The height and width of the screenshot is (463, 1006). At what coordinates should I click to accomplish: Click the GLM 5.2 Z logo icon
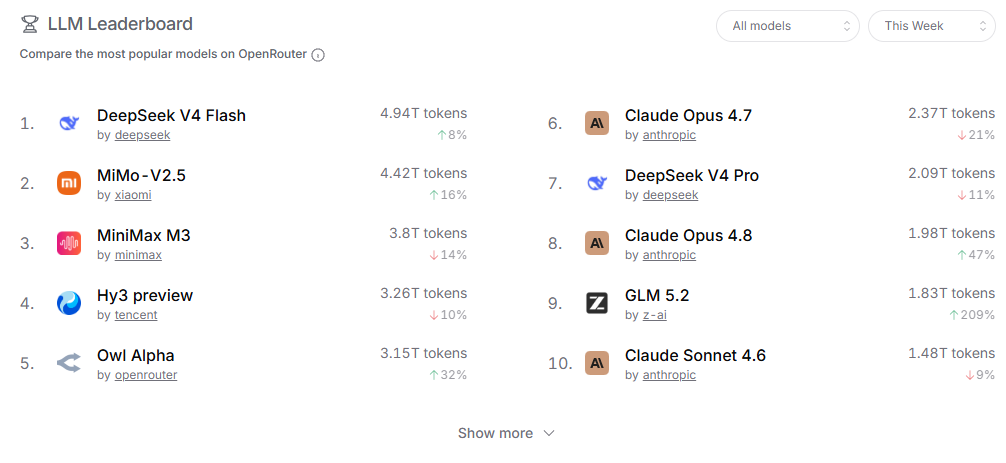coord(597,303)
